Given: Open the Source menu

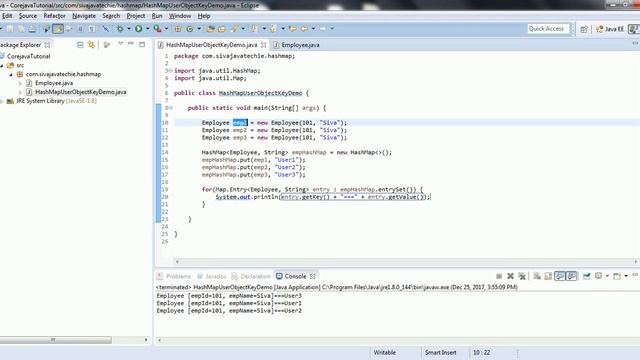Looking at the screenshot, I should click(x=28, y=16).
